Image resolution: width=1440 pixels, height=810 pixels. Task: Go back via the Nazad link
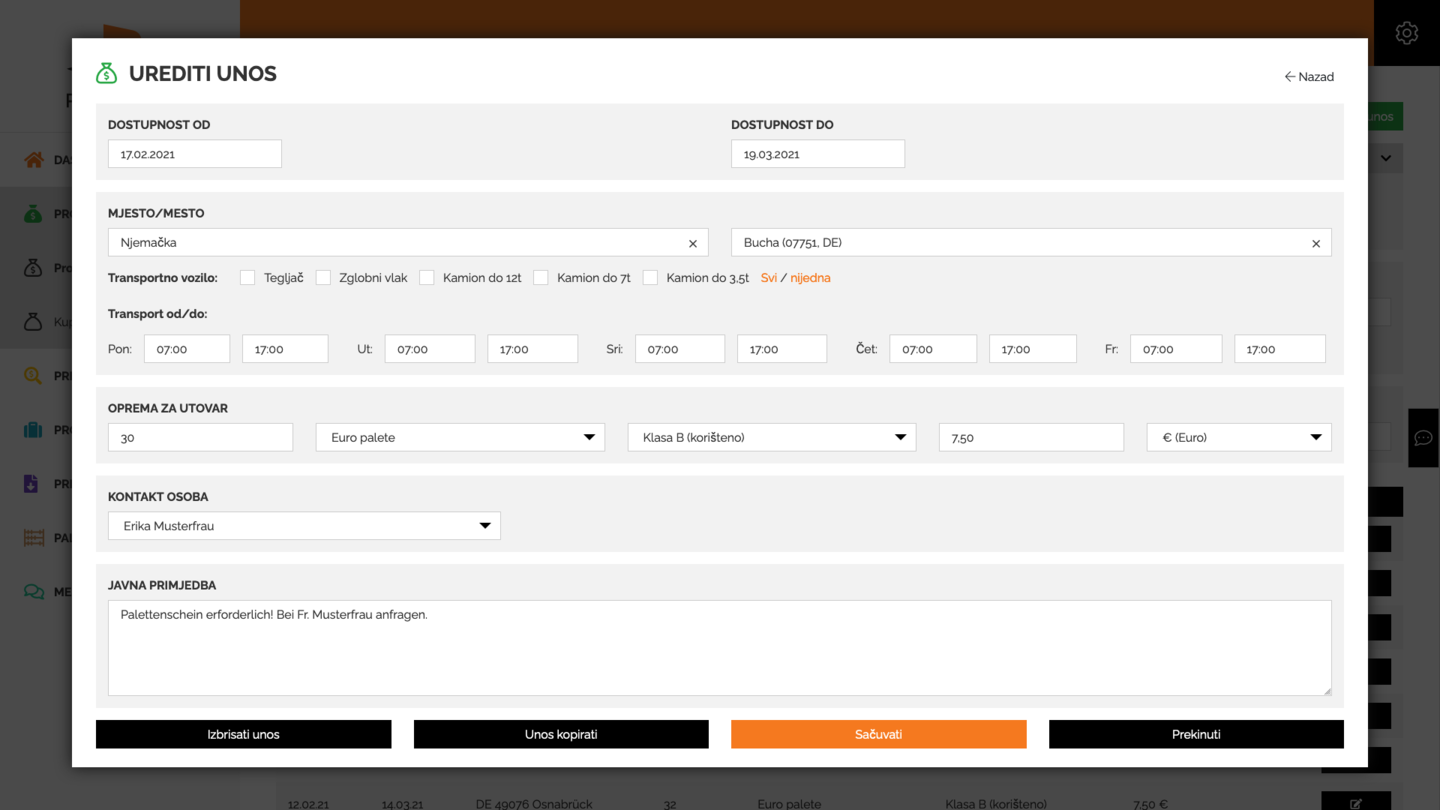pyautogui.click(x=1309, y=77)
